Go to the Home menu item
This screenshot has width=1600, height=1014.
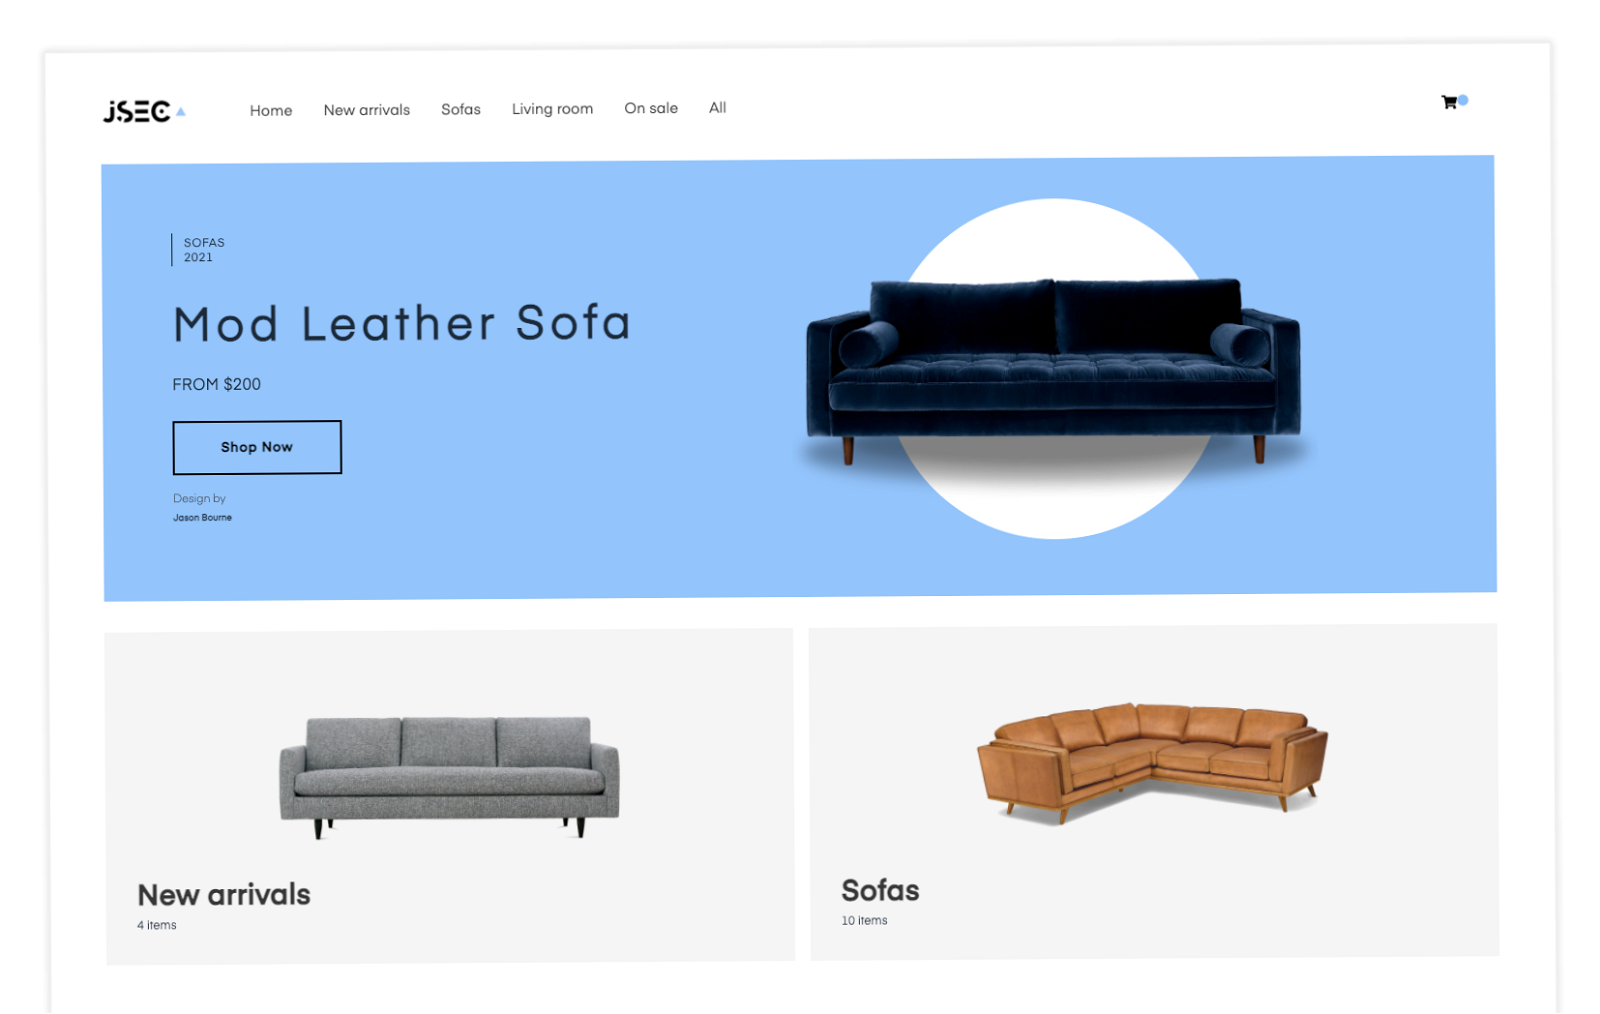[271, 110]
